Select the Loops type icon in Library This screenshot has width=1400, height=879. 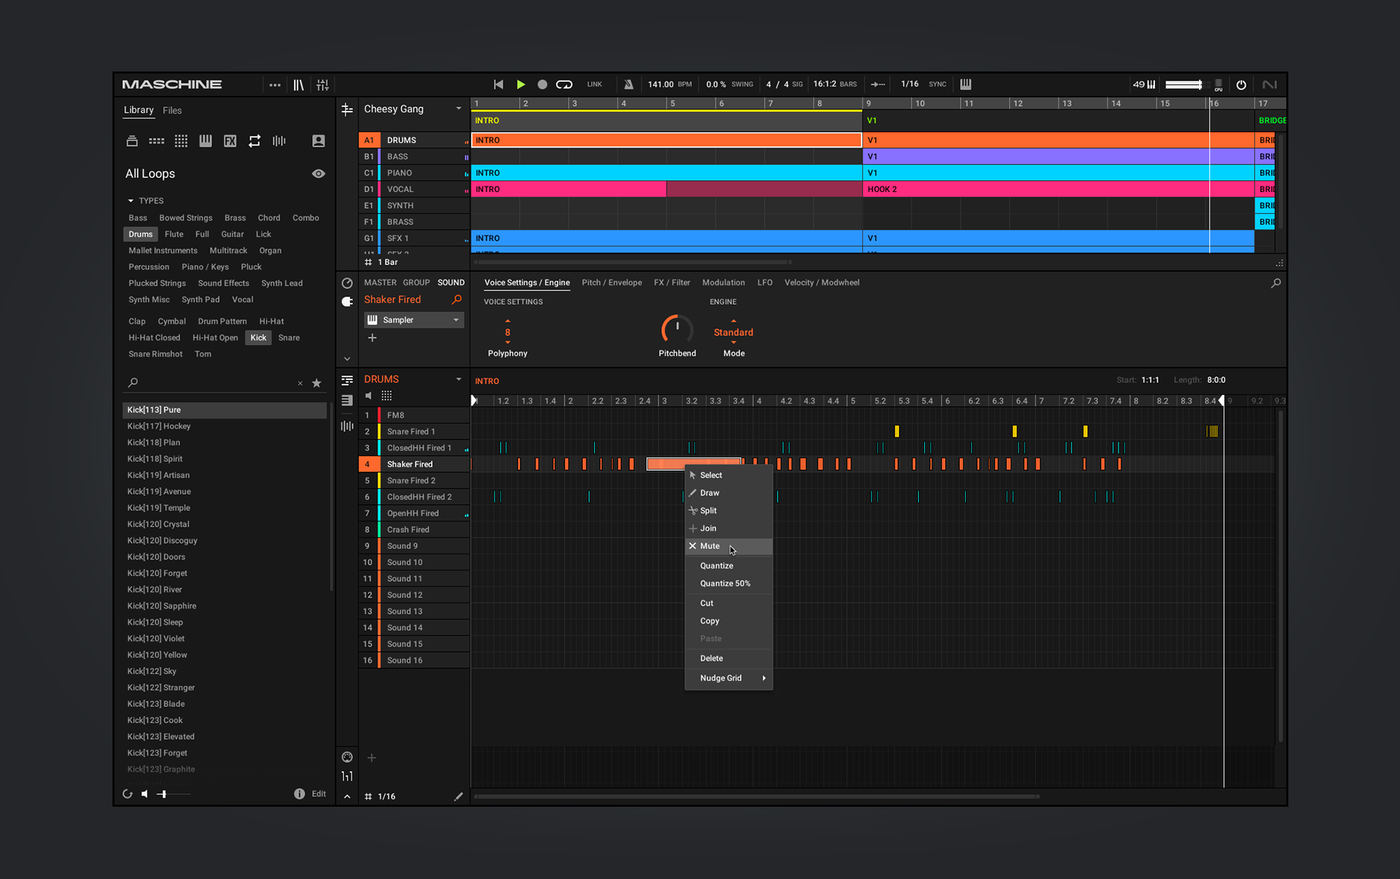click(254, 141)
